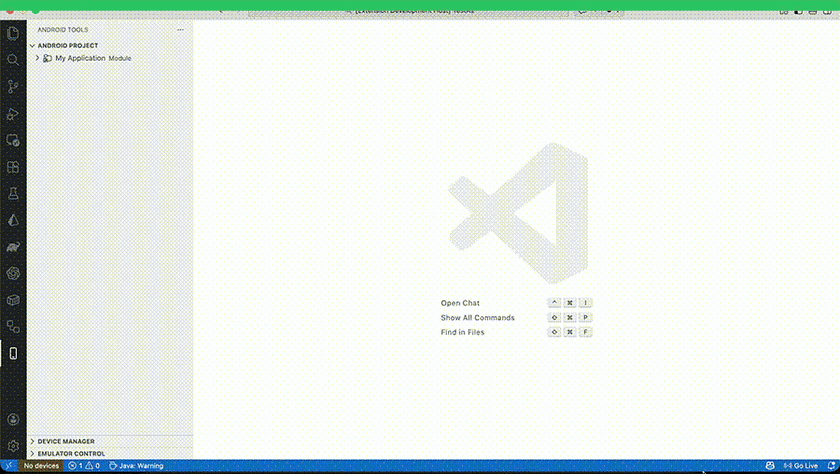Viewport: 840px width, 474px height.
Task: Open the Search view icon
Action: pyautogui.click(x=13, y=60)
